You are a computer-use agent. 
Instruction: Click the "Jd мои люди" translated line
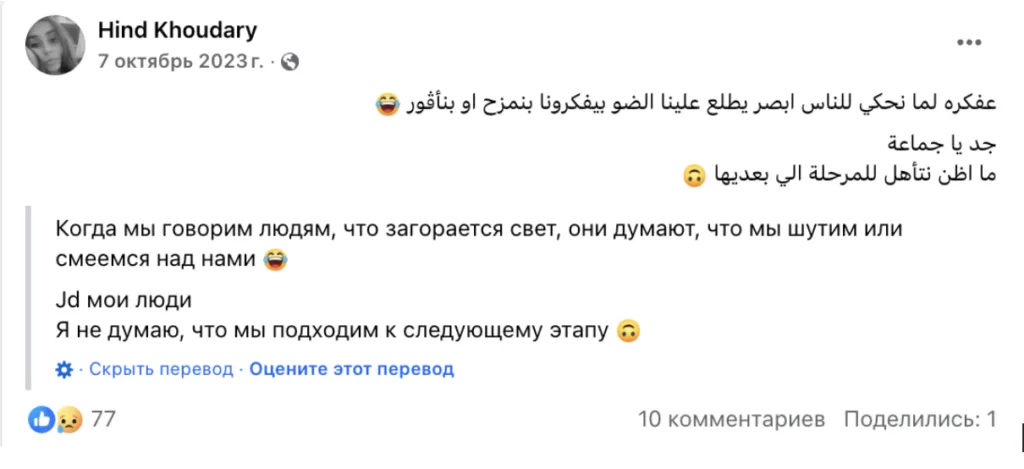click(124, 300)
